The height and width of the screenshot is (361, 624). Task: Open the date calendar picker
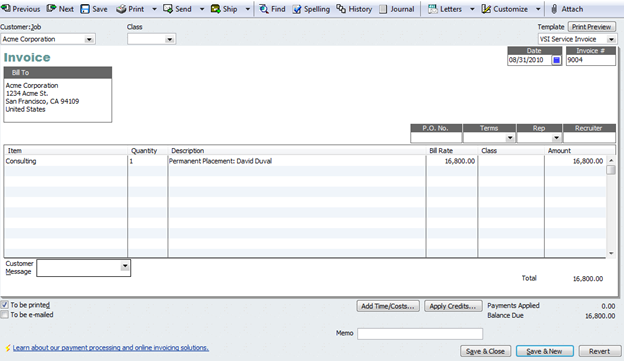tap(556, 60)
